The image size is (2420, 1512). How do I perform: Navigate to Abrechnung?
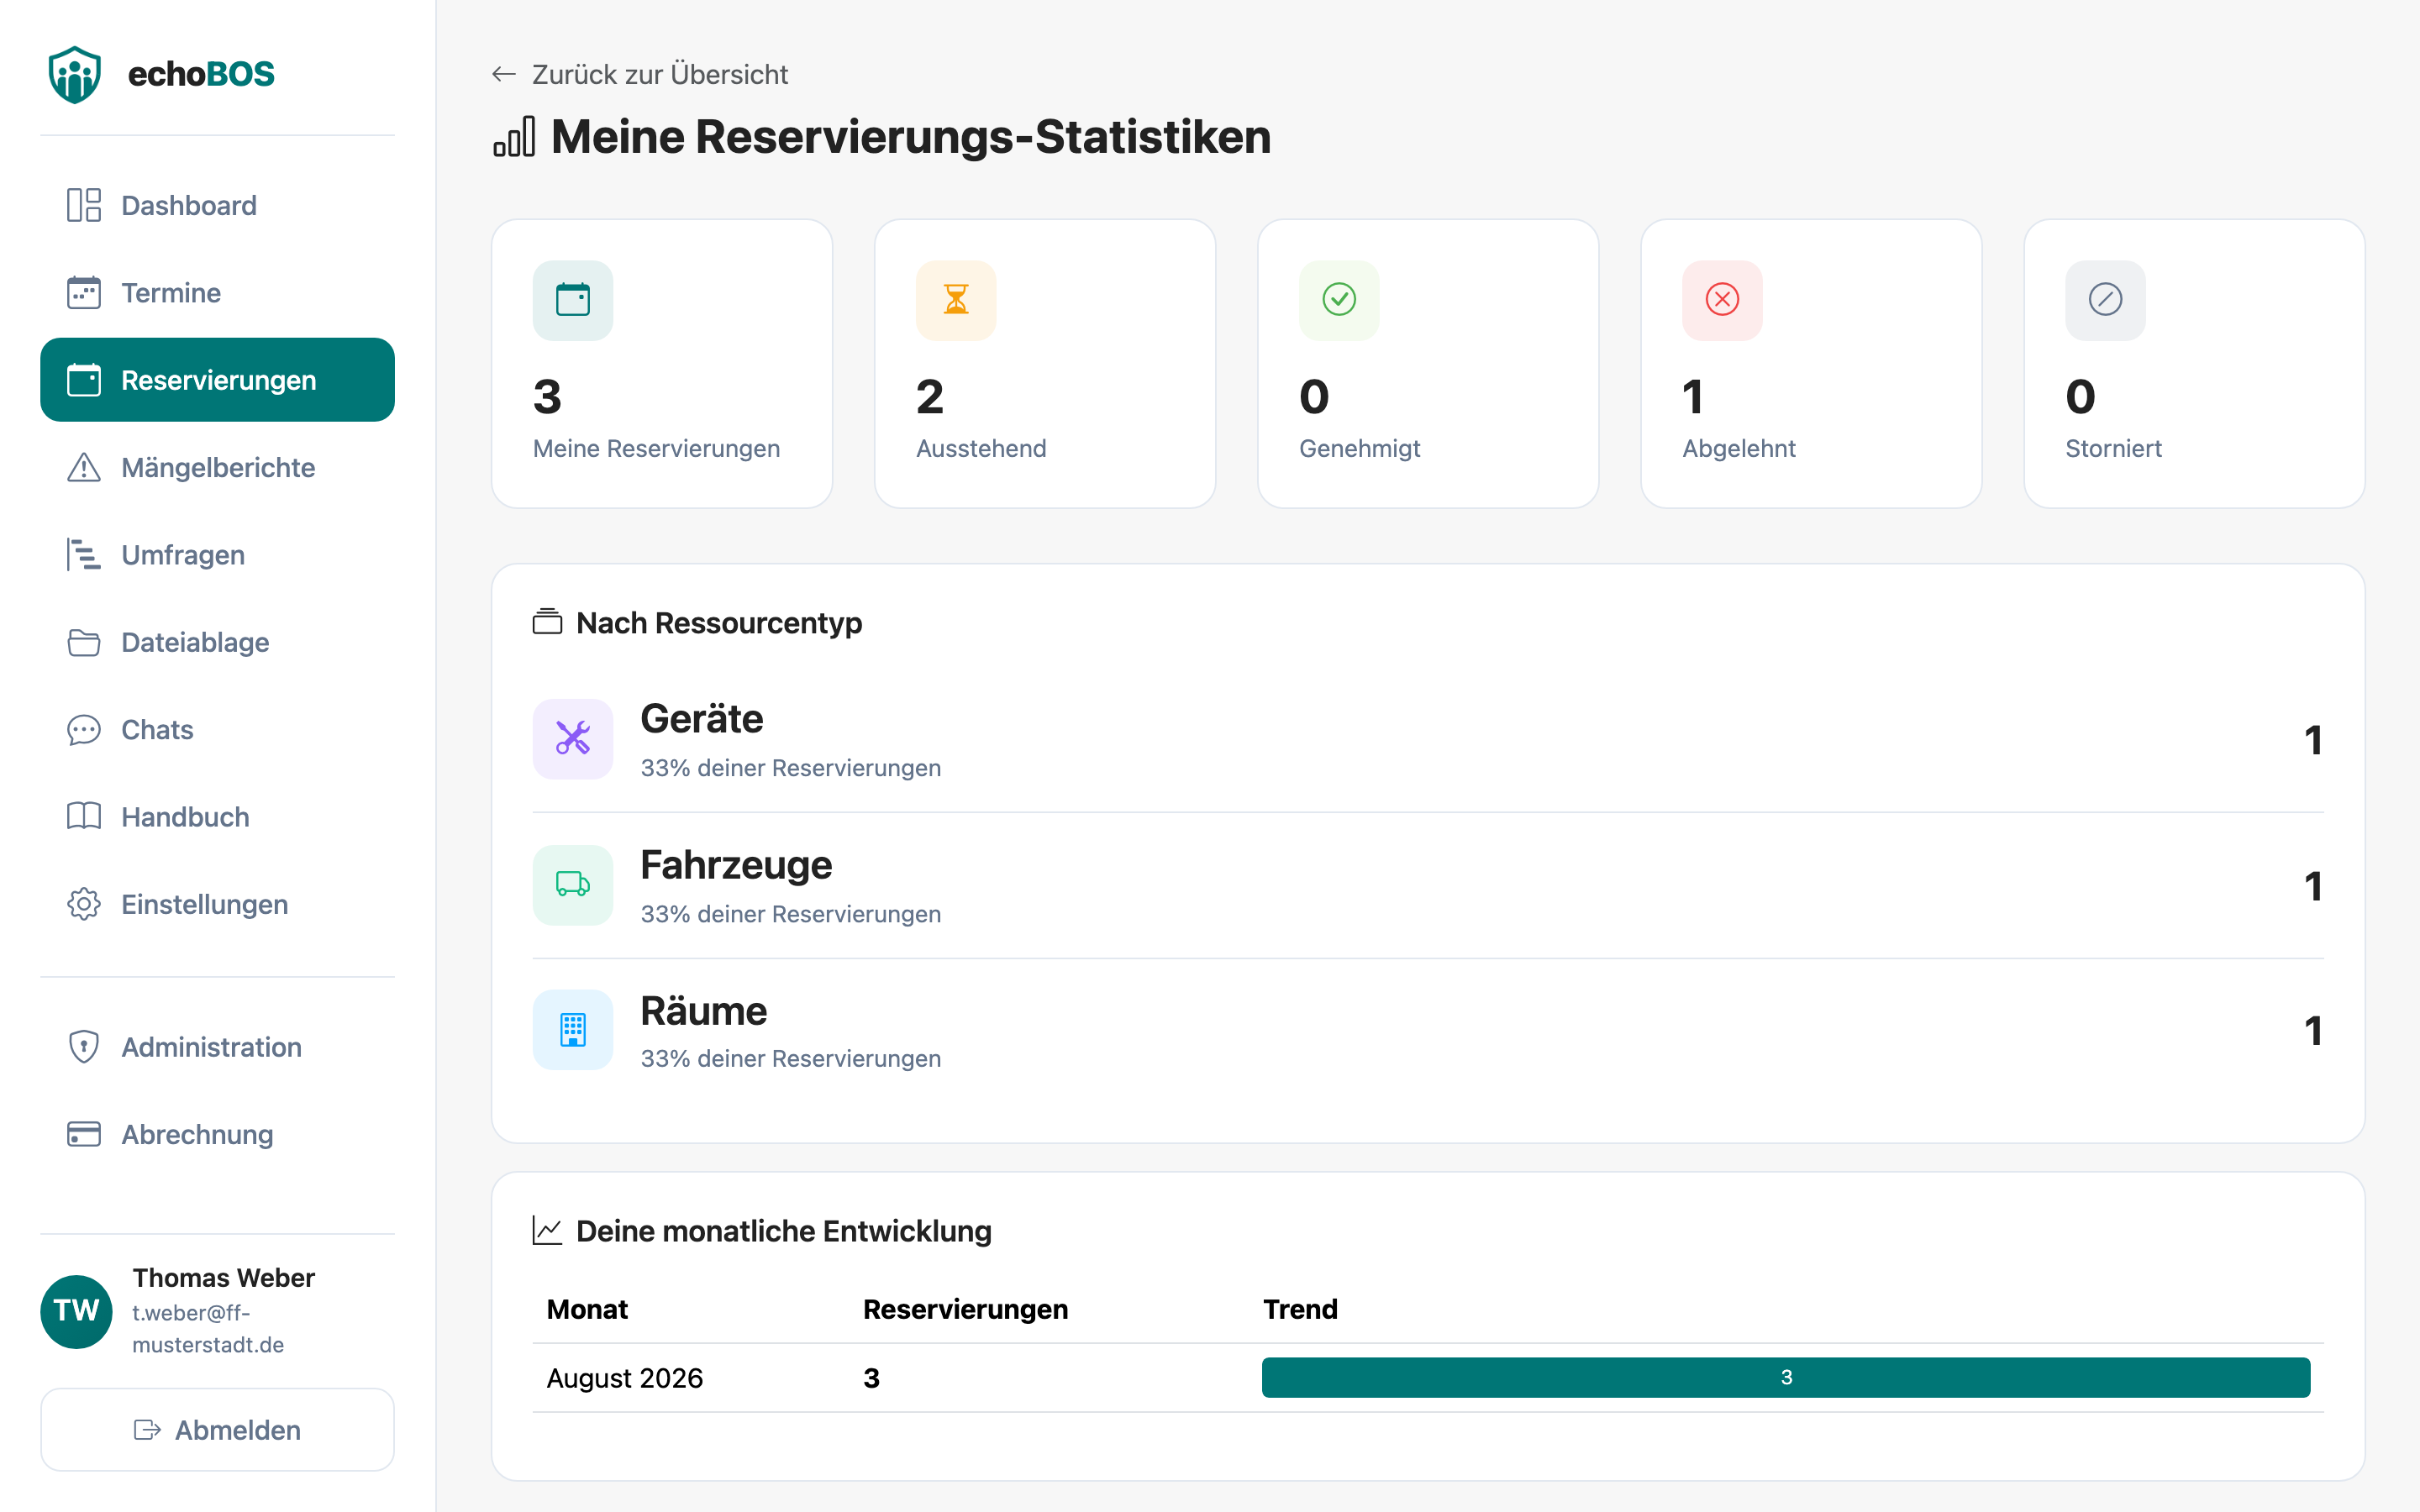217,1134
